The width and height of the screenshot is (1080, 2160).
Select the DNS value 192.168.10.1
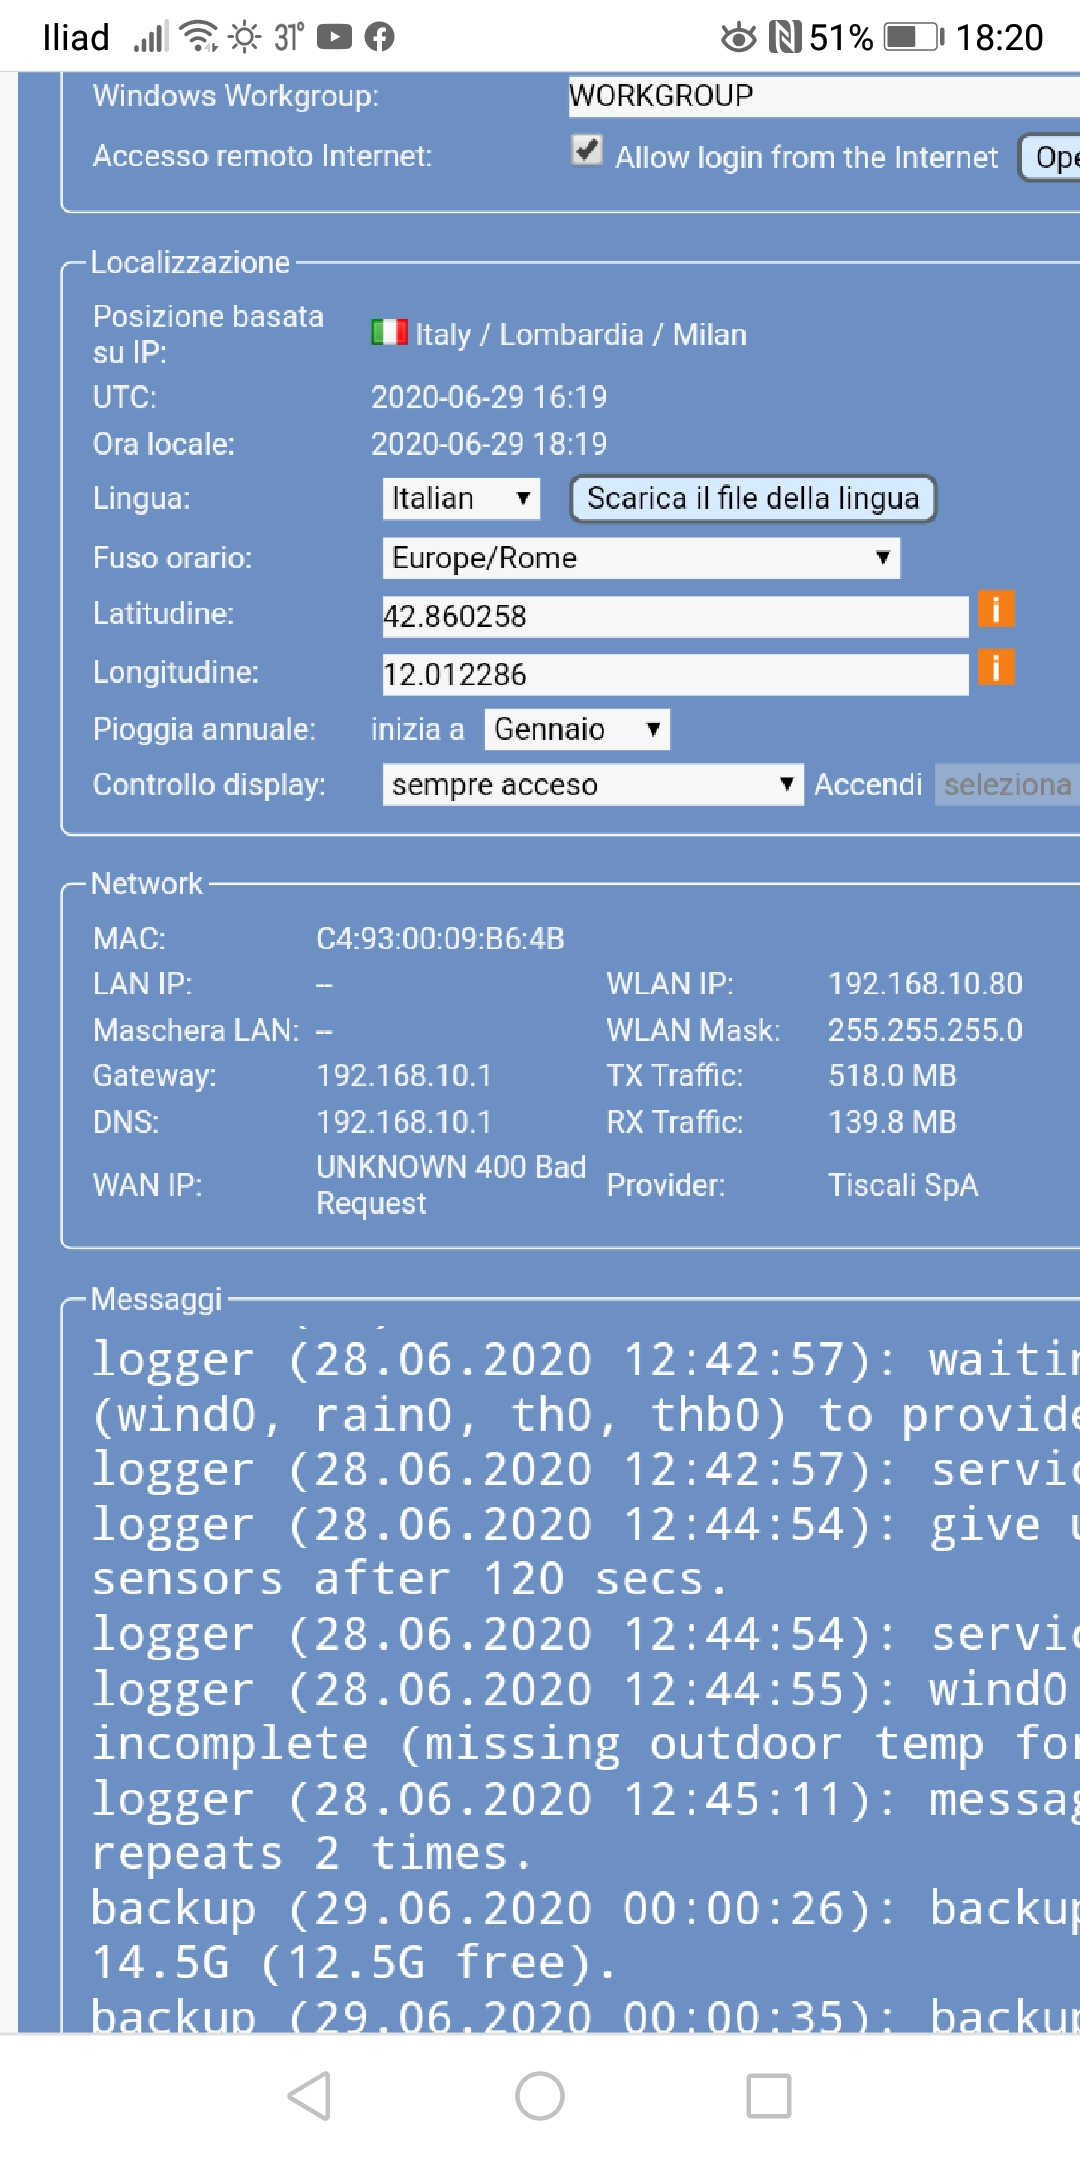[x=404, y=1122]
